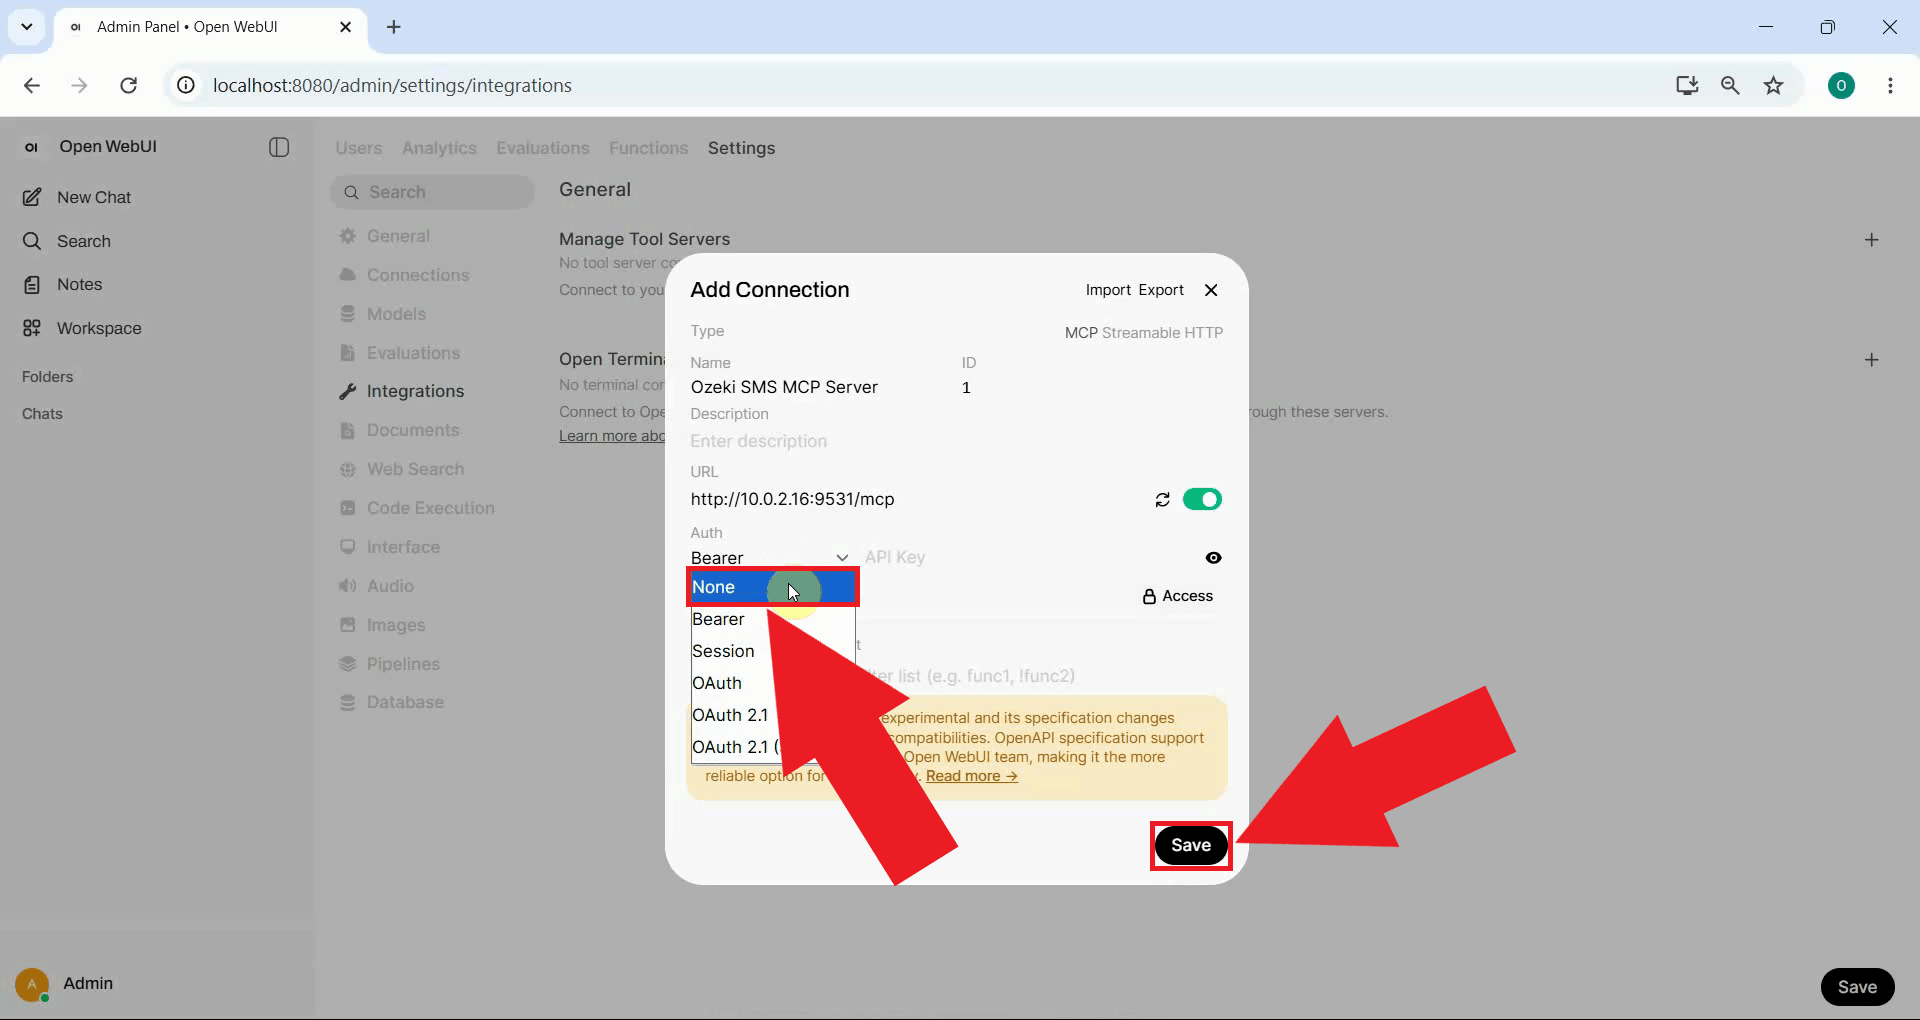This screenshot has width=1920, height=1020.
Task: Open Connections settings section
Action: [404, 275]
